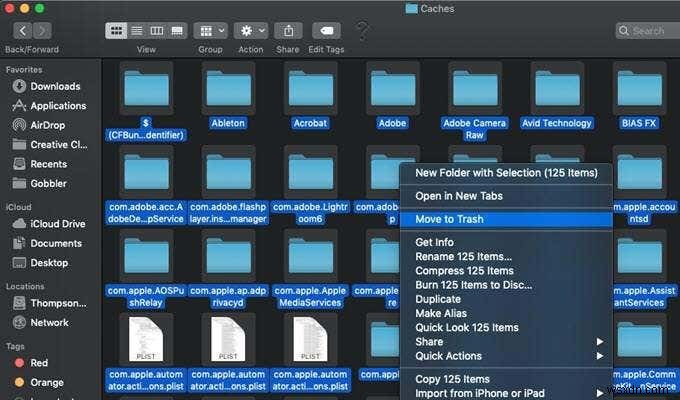Image resolution: width=680 pixels, height=400 pixels.
Task: Open the Action gear dropdown
Action: 250,31
